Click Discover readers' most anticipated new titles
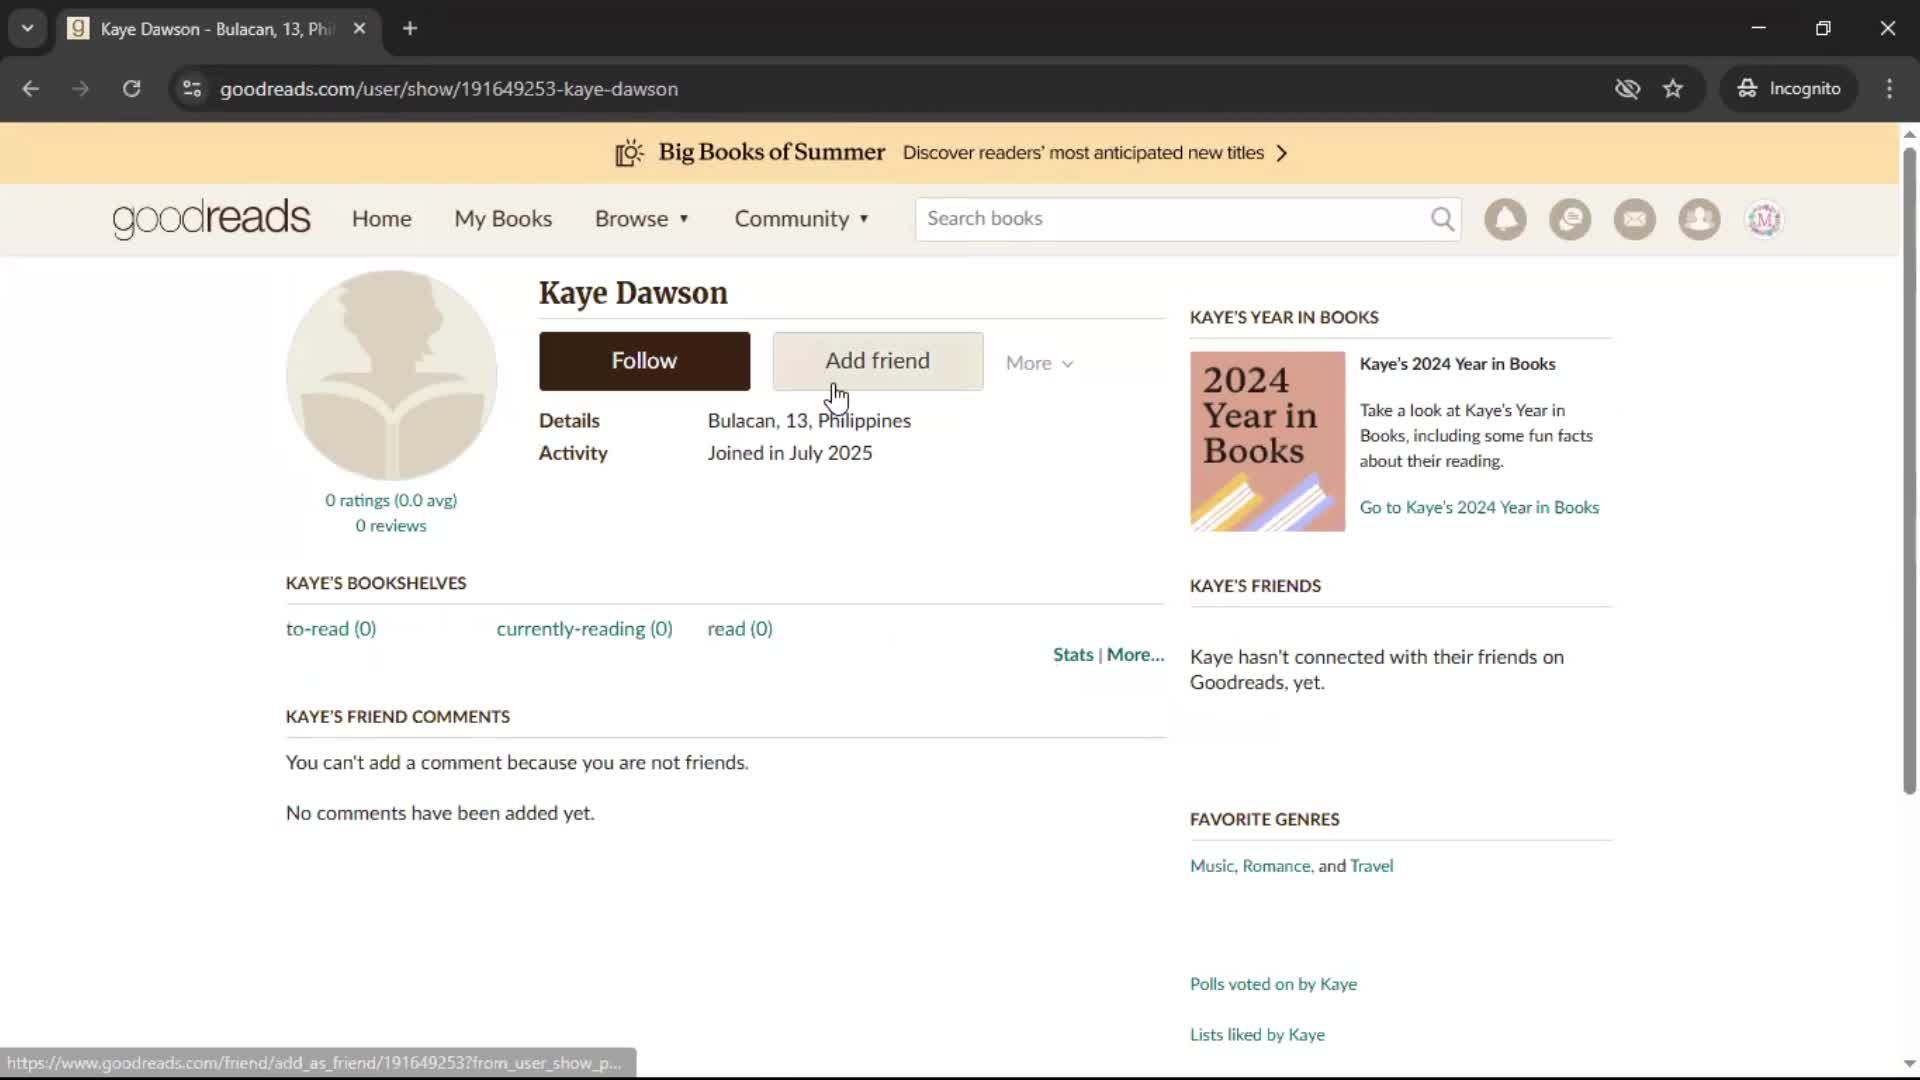1920x1080 pixels. tap(1083, 153)
